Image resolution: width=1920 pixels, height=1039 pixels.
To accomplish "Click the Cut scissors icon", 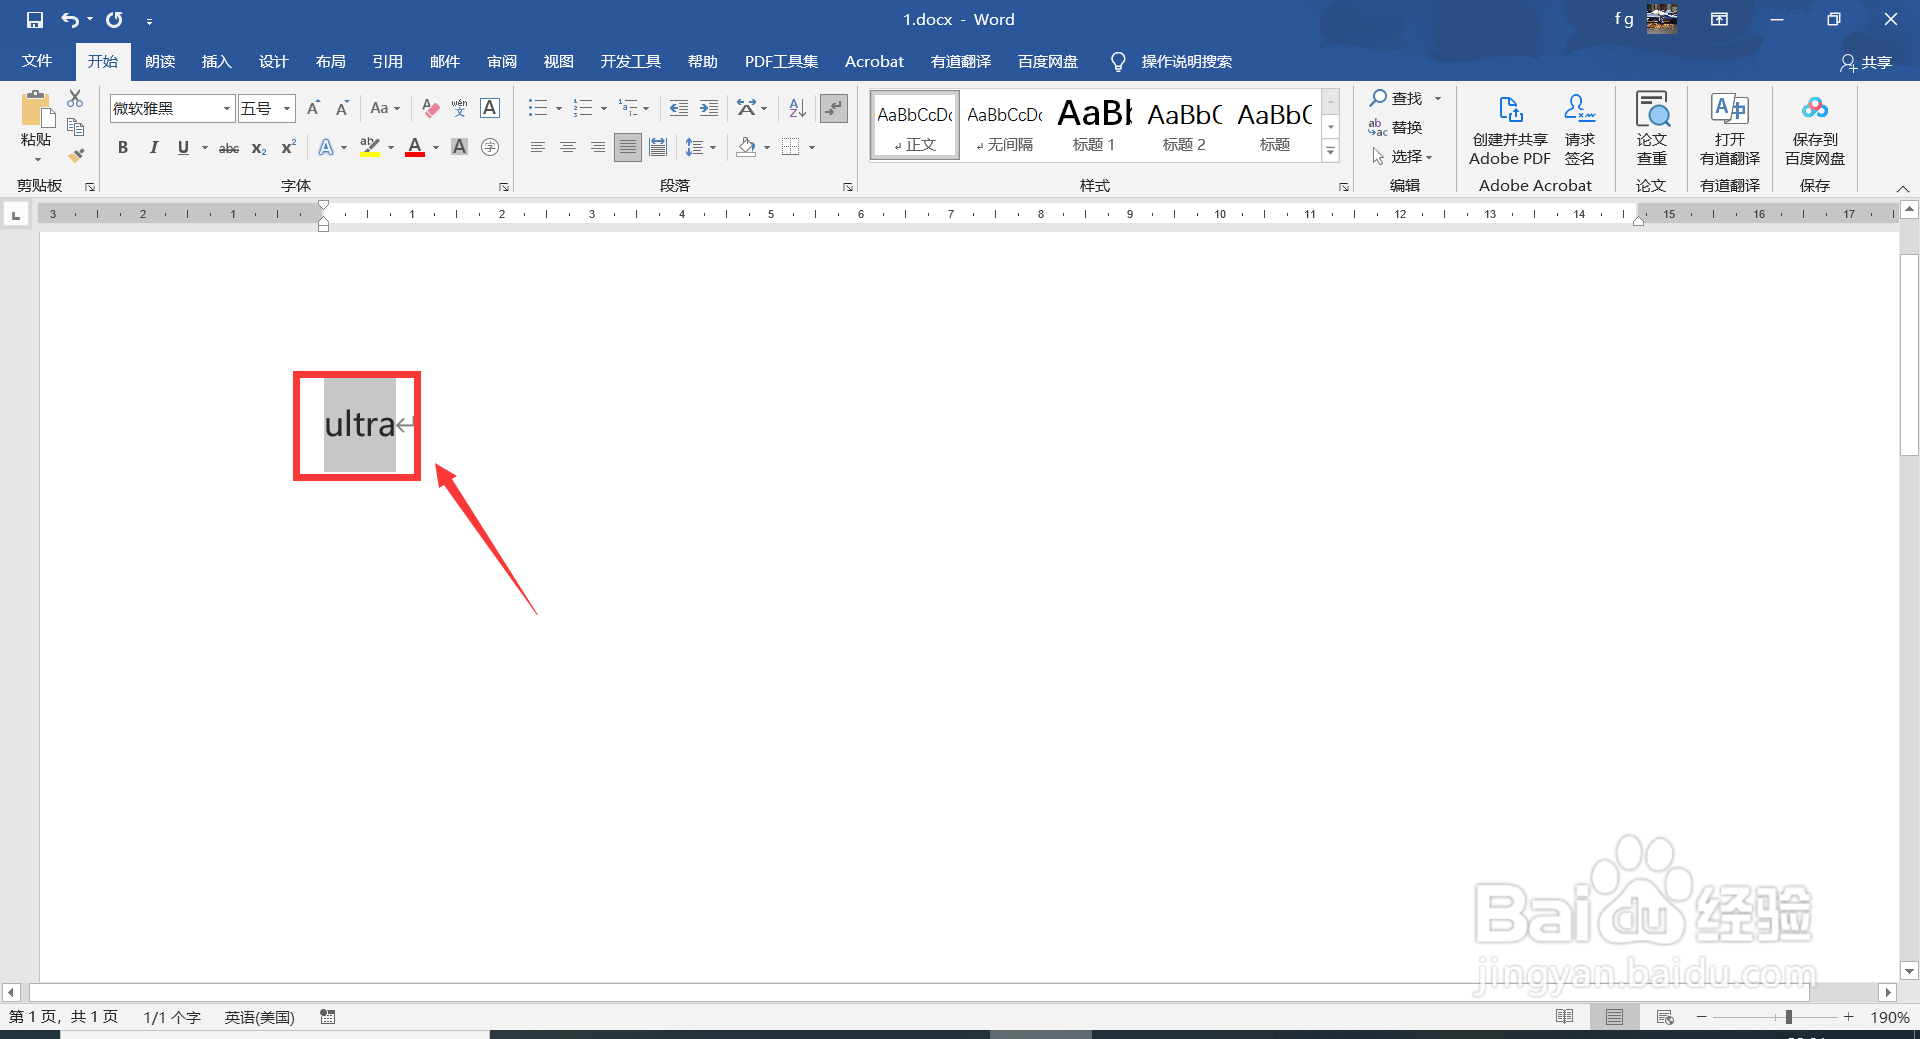I will pos(75,98).
